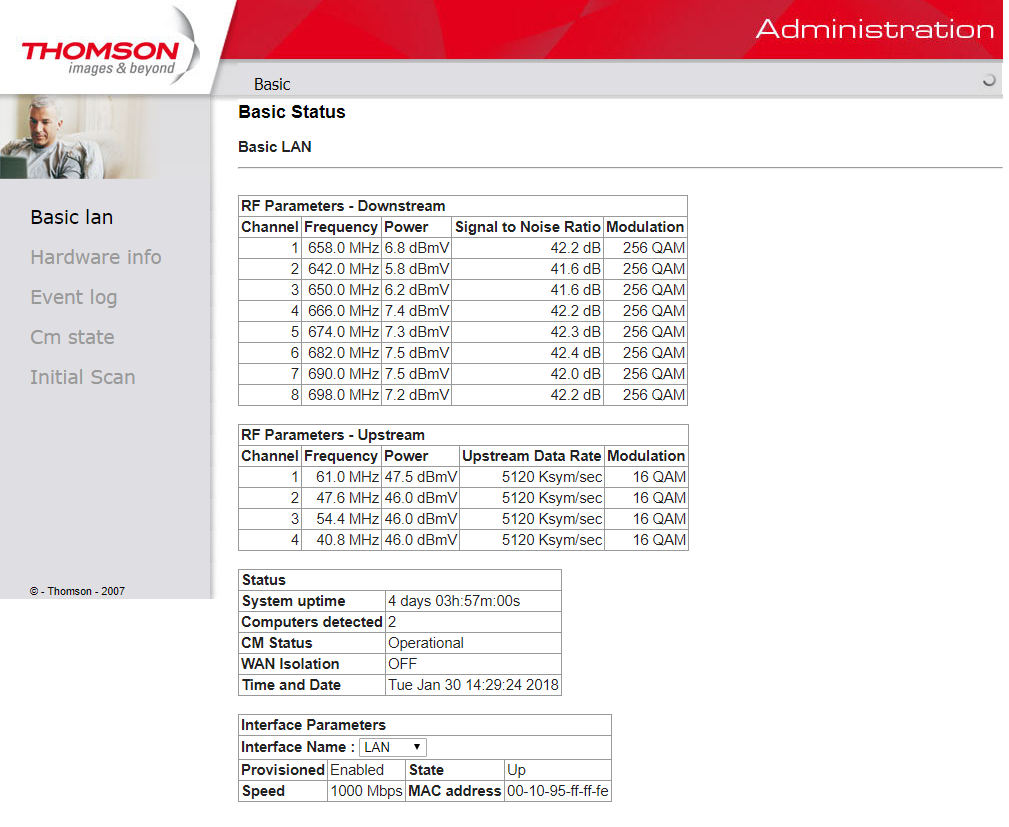Click the loading spinner icon
This screenshot has height=827, width=1009.
pos(989,81)
